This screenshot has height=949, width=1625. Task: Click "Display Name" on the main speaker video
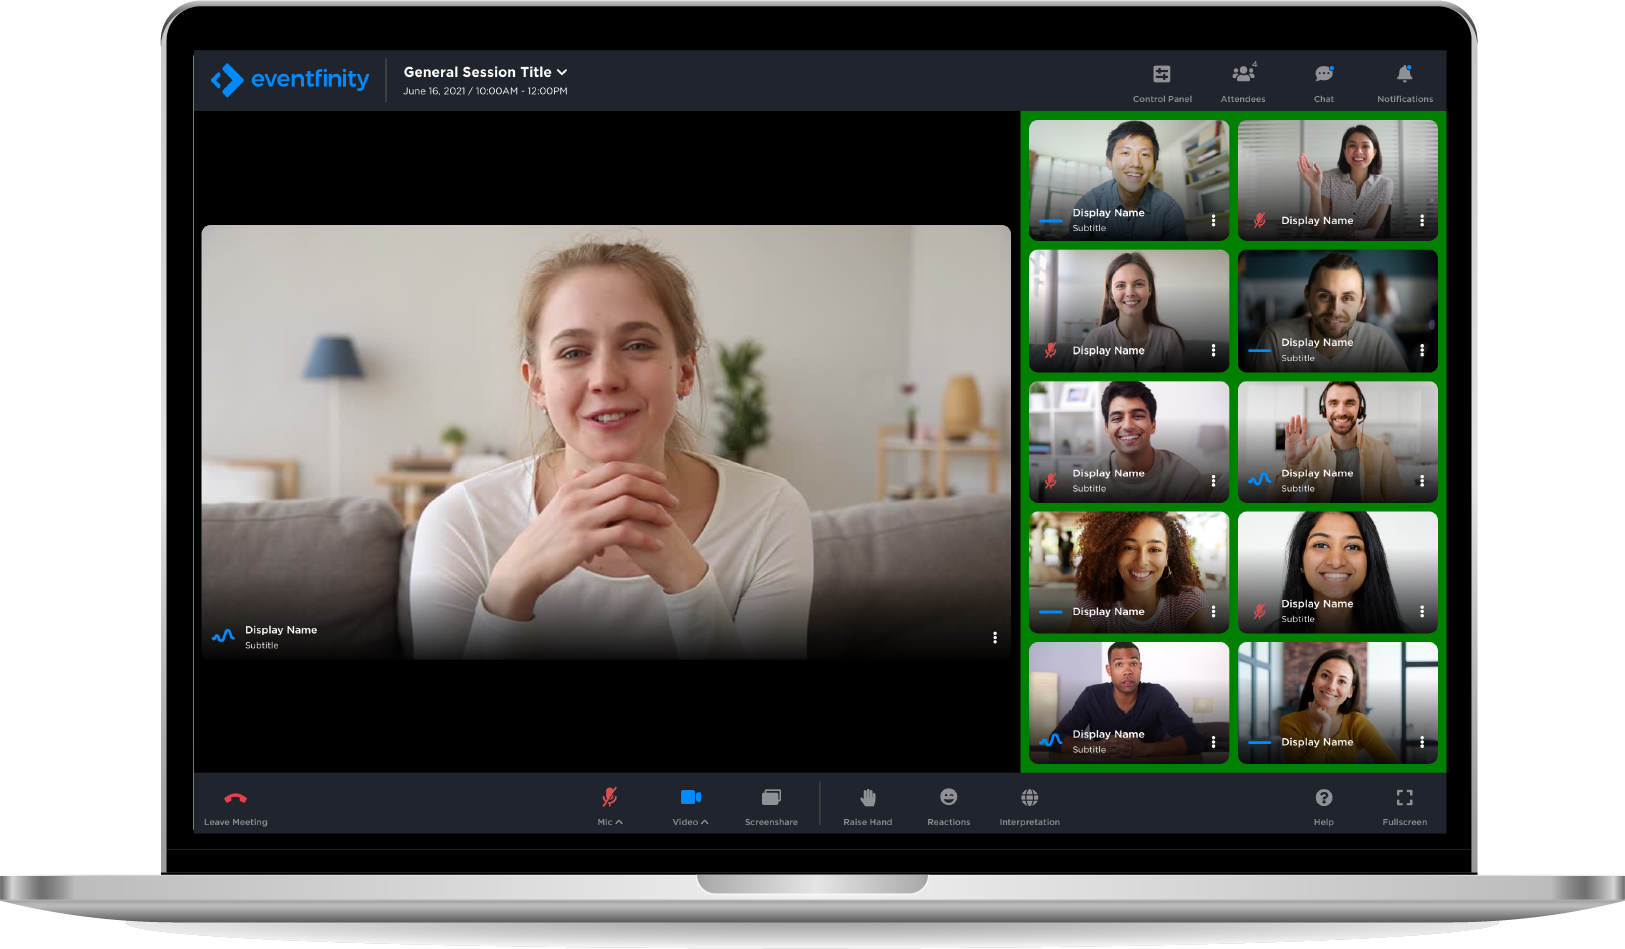click(281, 630)
